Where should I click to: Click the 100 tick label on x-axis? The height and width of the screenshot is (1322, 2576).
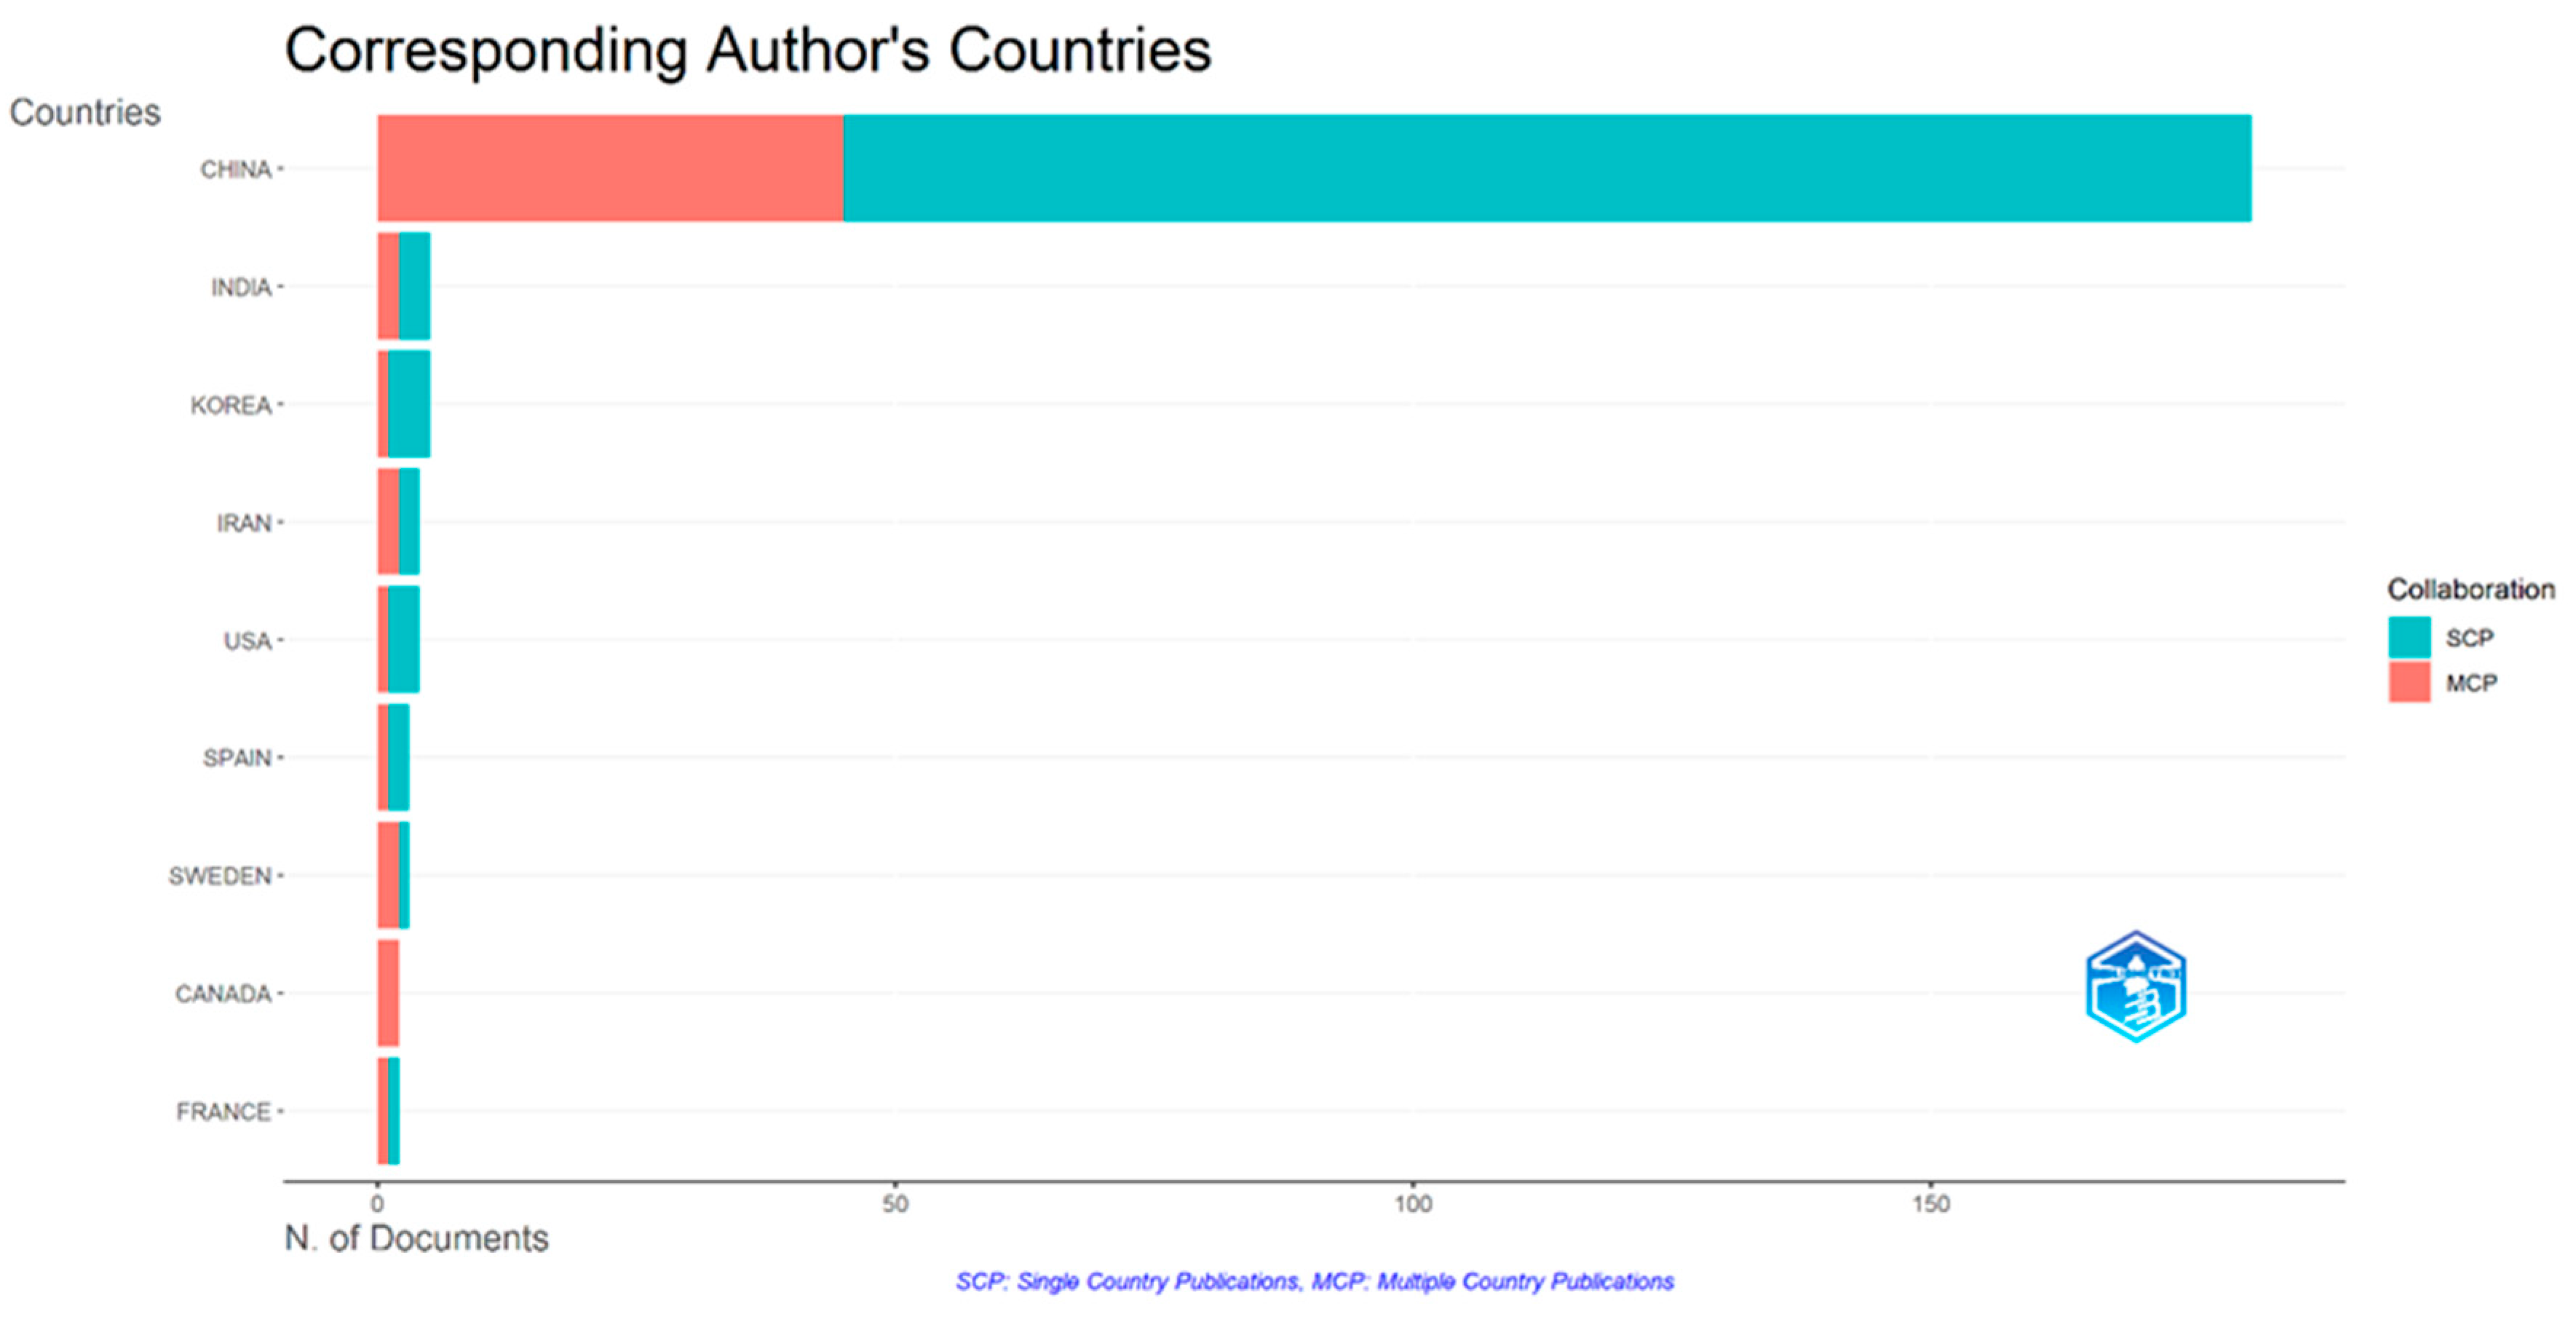[x=1412, y=1204]
